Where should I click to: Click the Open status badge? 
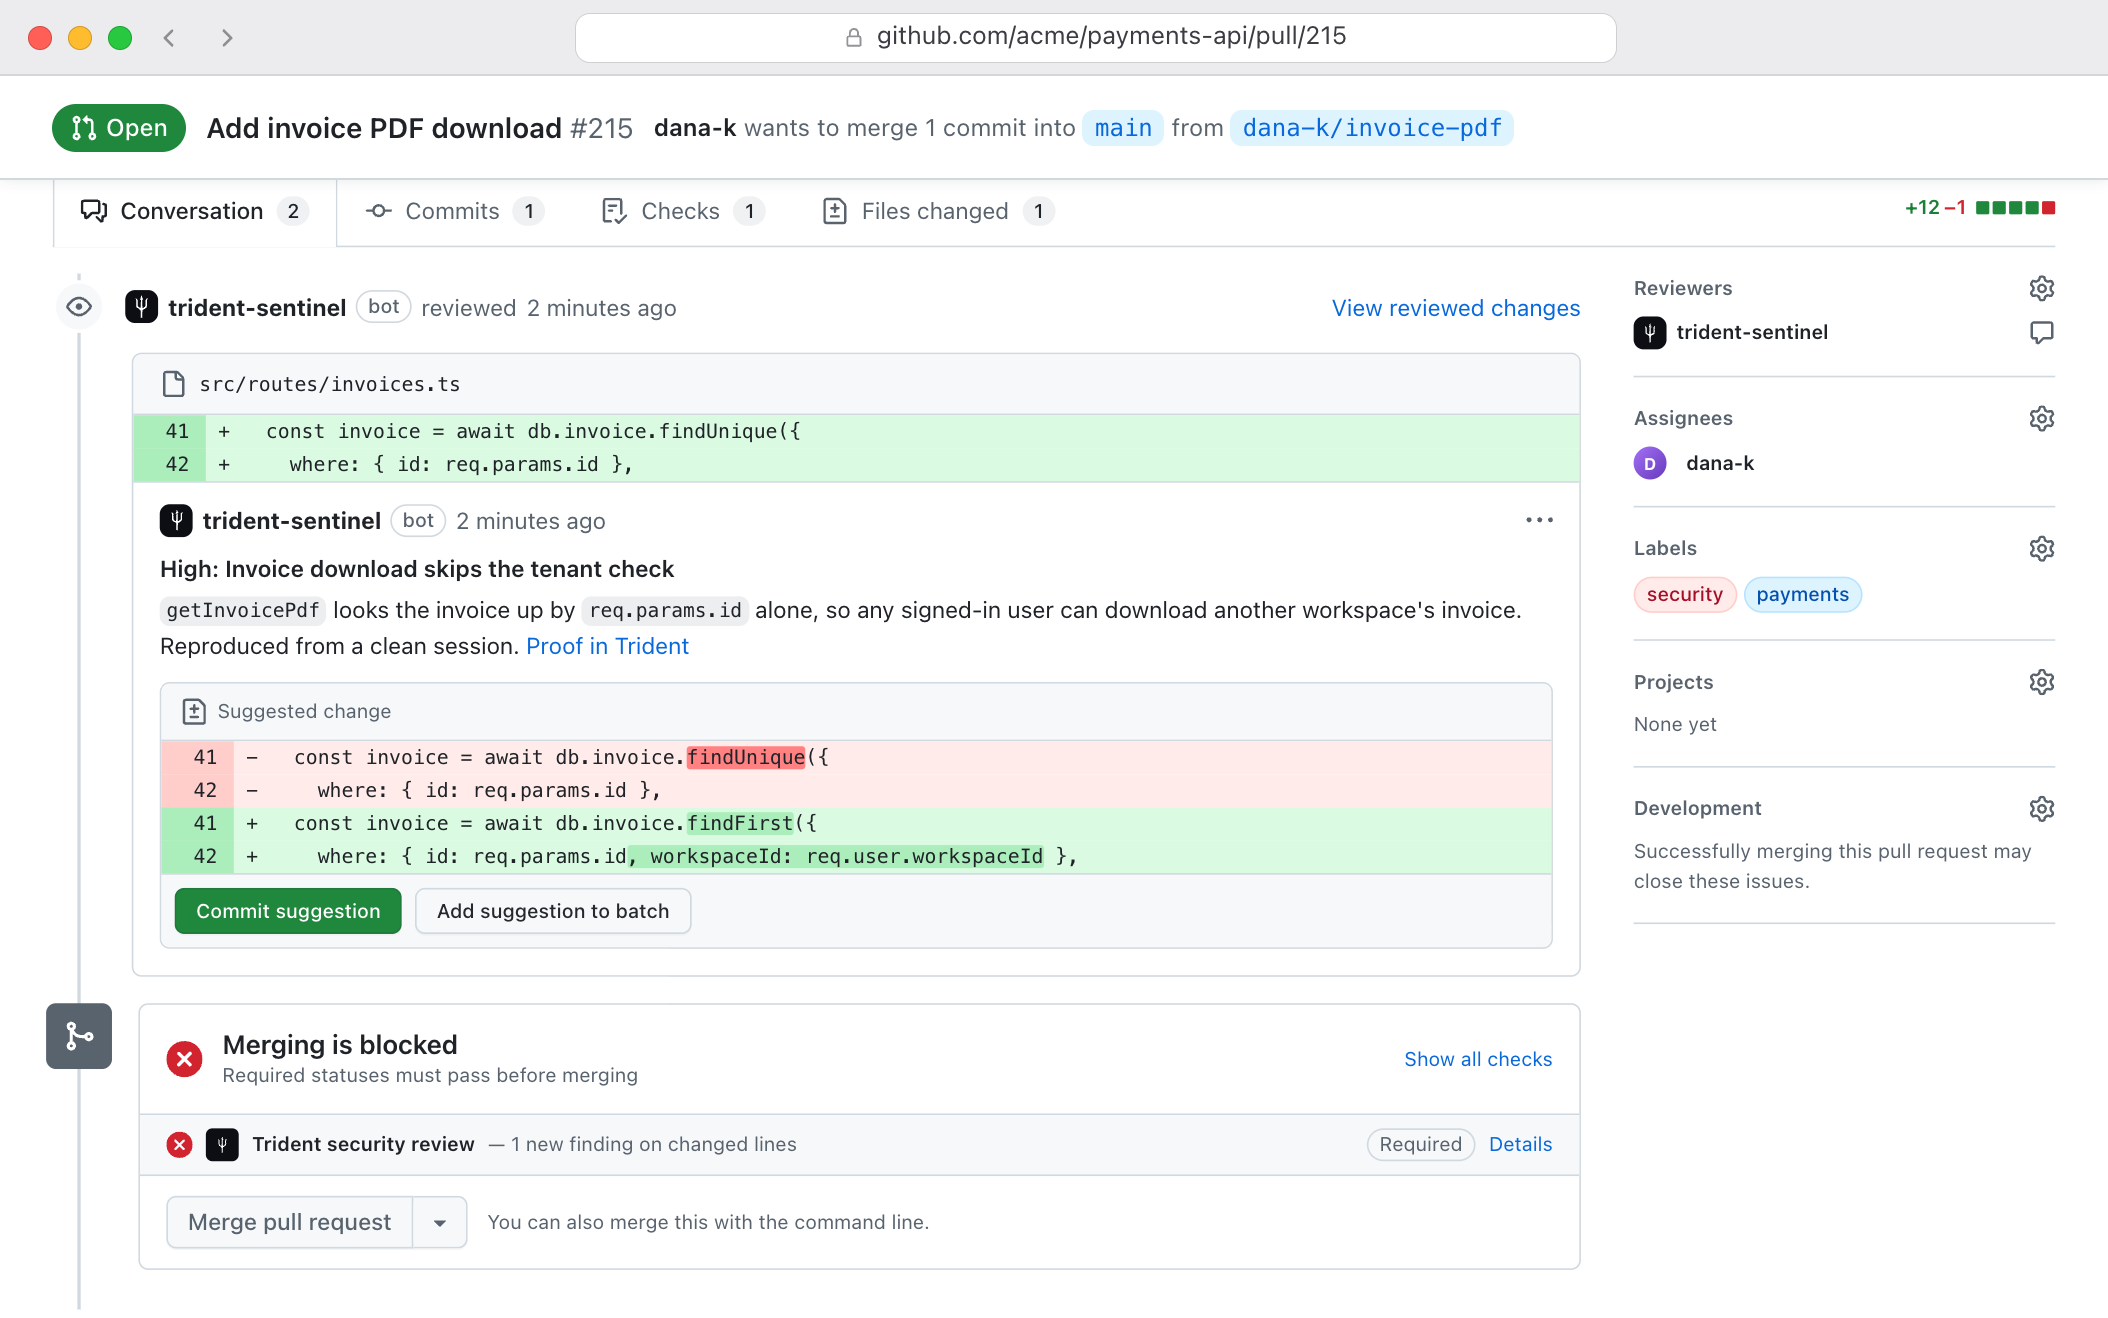coord(119,128)
